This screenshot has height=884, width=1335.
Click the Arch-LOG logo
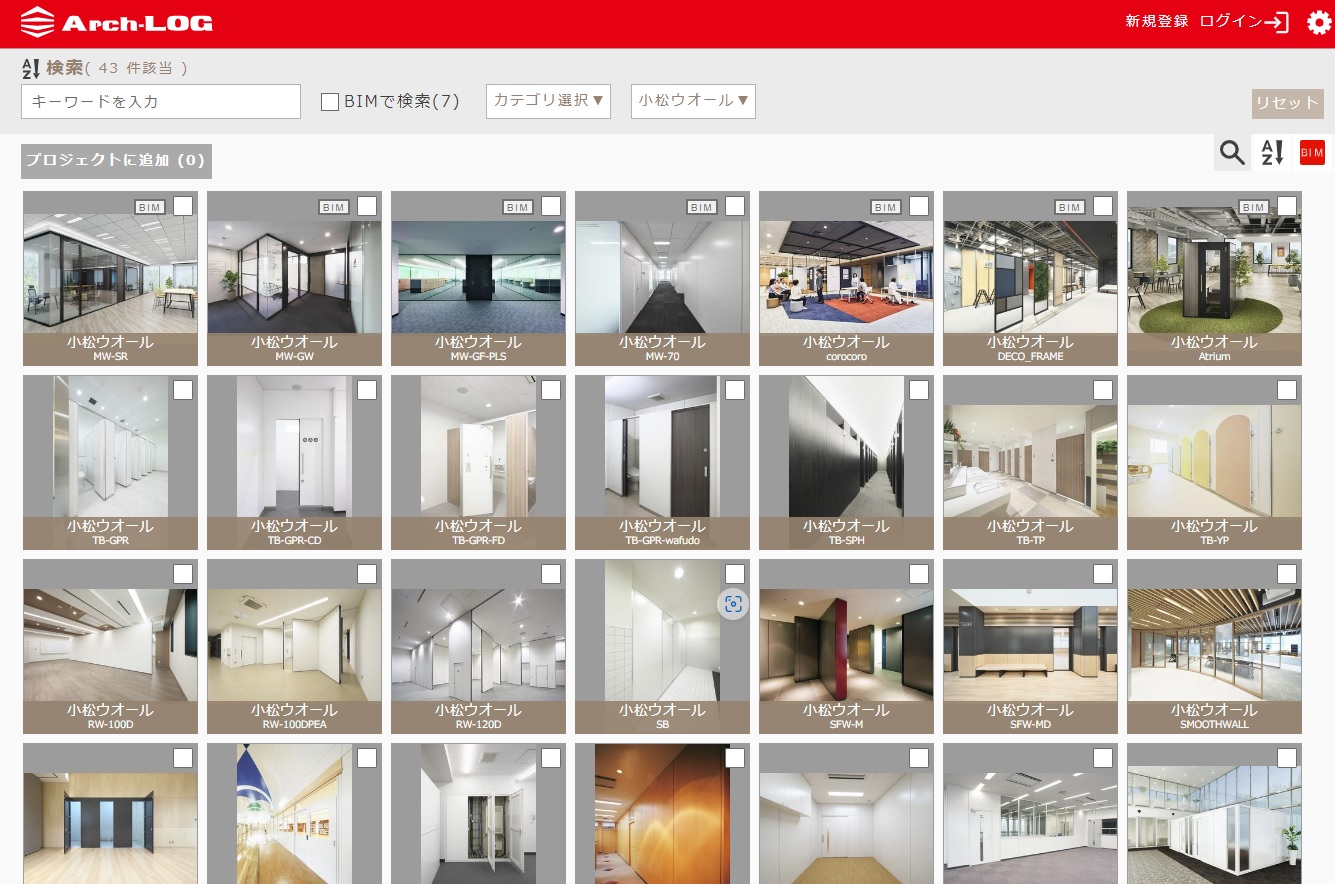116,23
